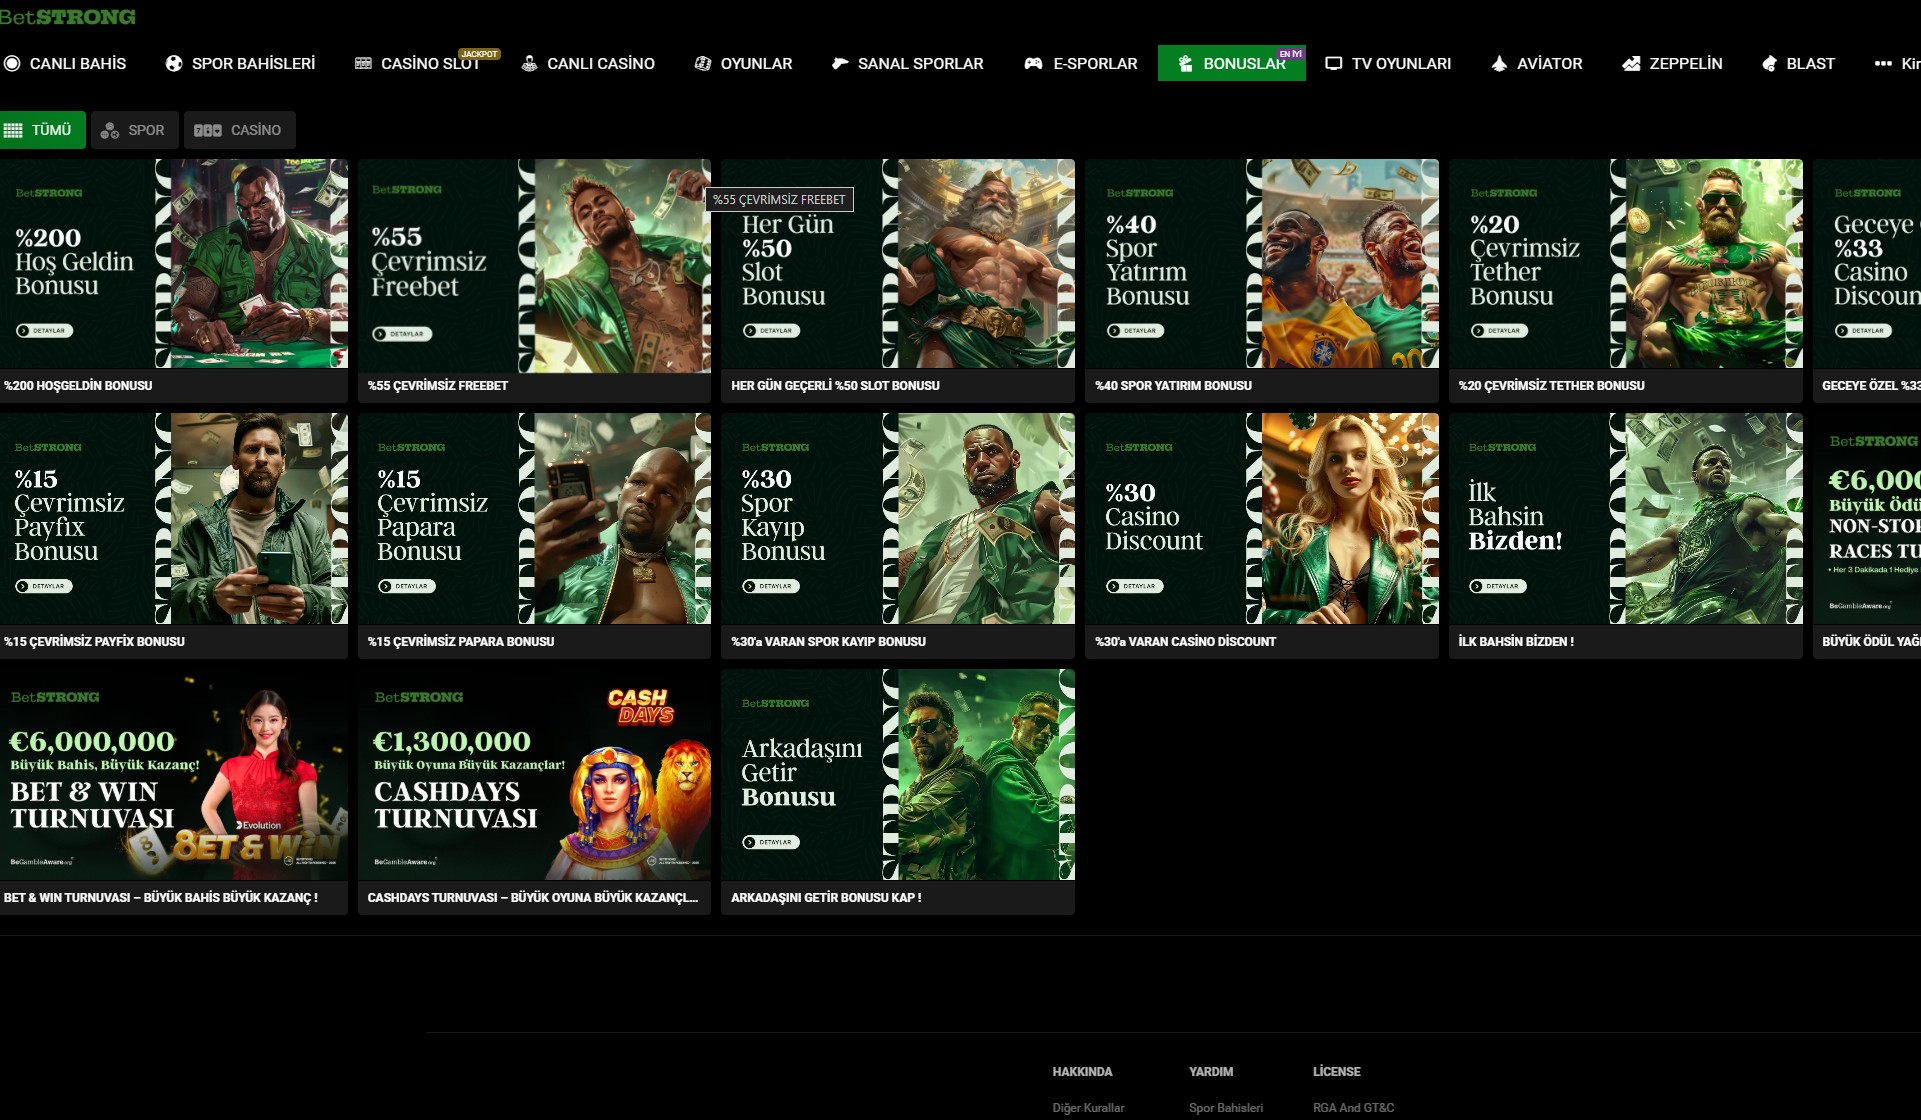This screenshot has height=1120, width=1921.
Task: Click Detaylar on İlk Bahsin Bizden card
Action: (x=1498, y=586)
